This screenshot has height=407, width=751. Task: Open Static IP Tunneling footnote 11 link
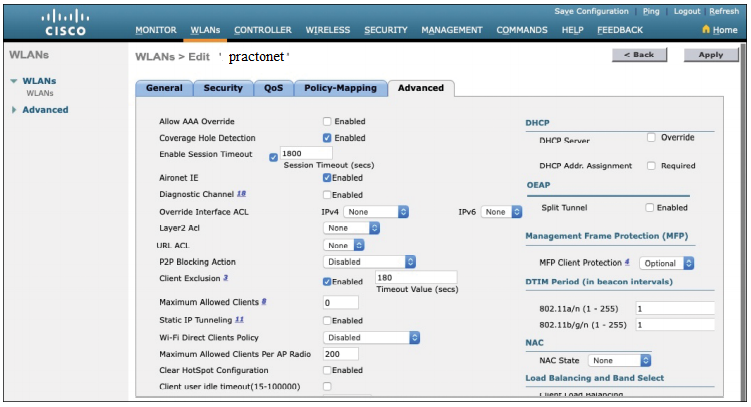tap(239, 319)
